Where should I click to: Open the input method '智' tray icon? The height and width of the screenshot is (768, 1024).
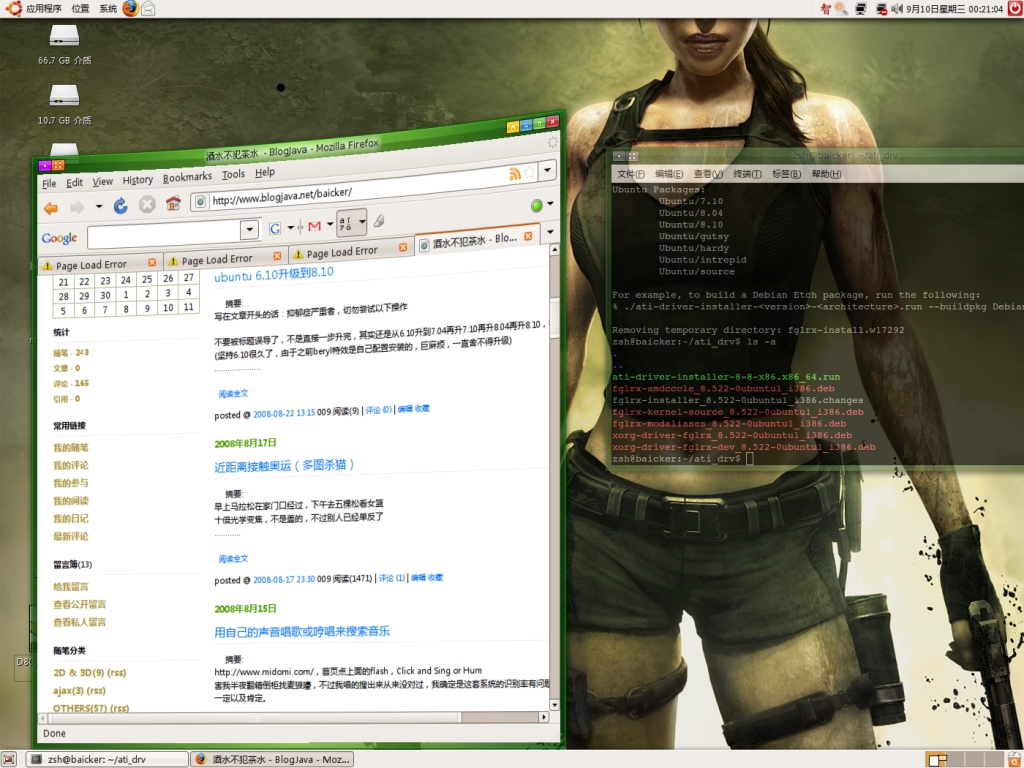(x=825, y=8)
